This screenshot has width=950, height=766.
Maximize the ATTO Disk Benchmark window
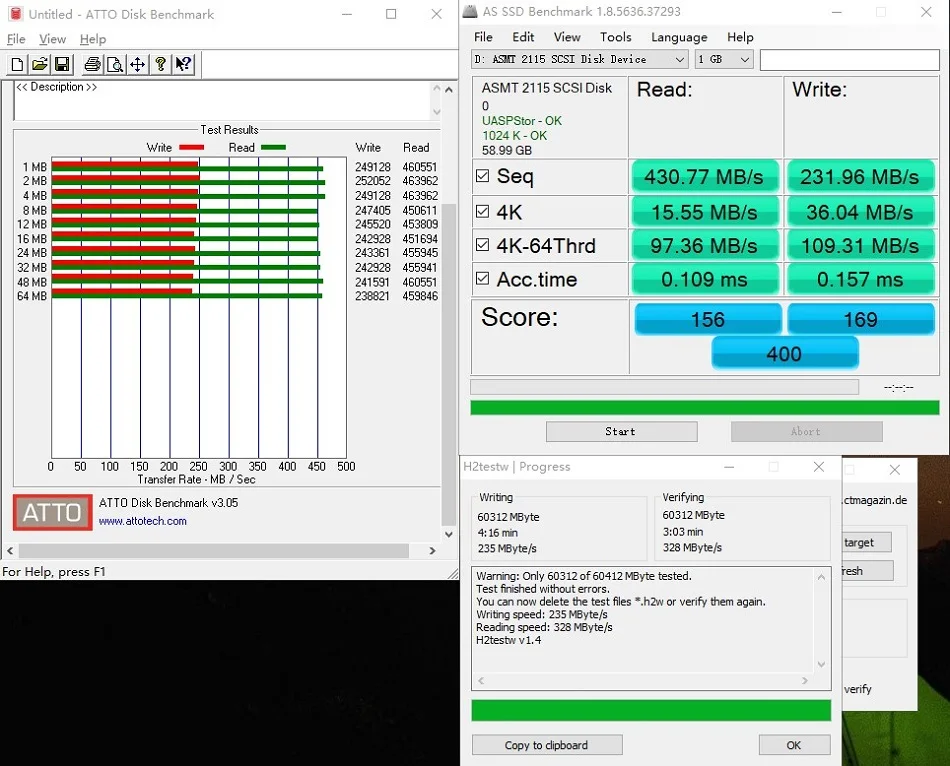(x=391, y=14)
